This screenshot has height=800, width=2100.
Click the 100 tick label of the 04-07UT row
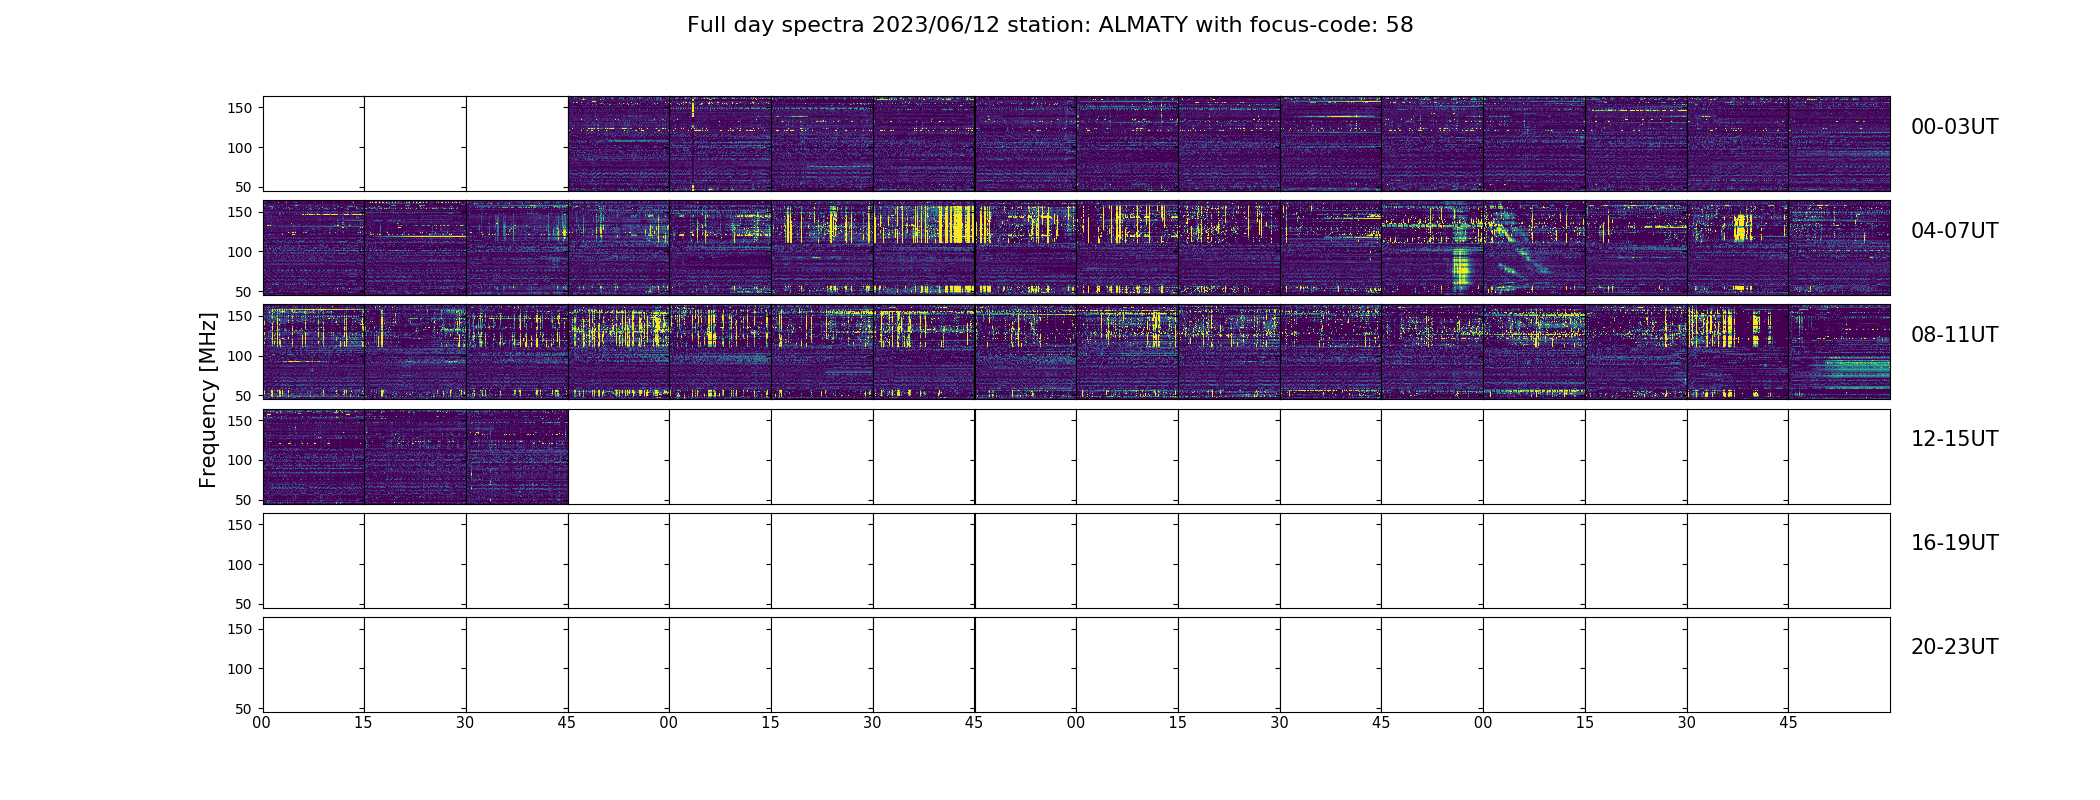[x=242, y=252]
